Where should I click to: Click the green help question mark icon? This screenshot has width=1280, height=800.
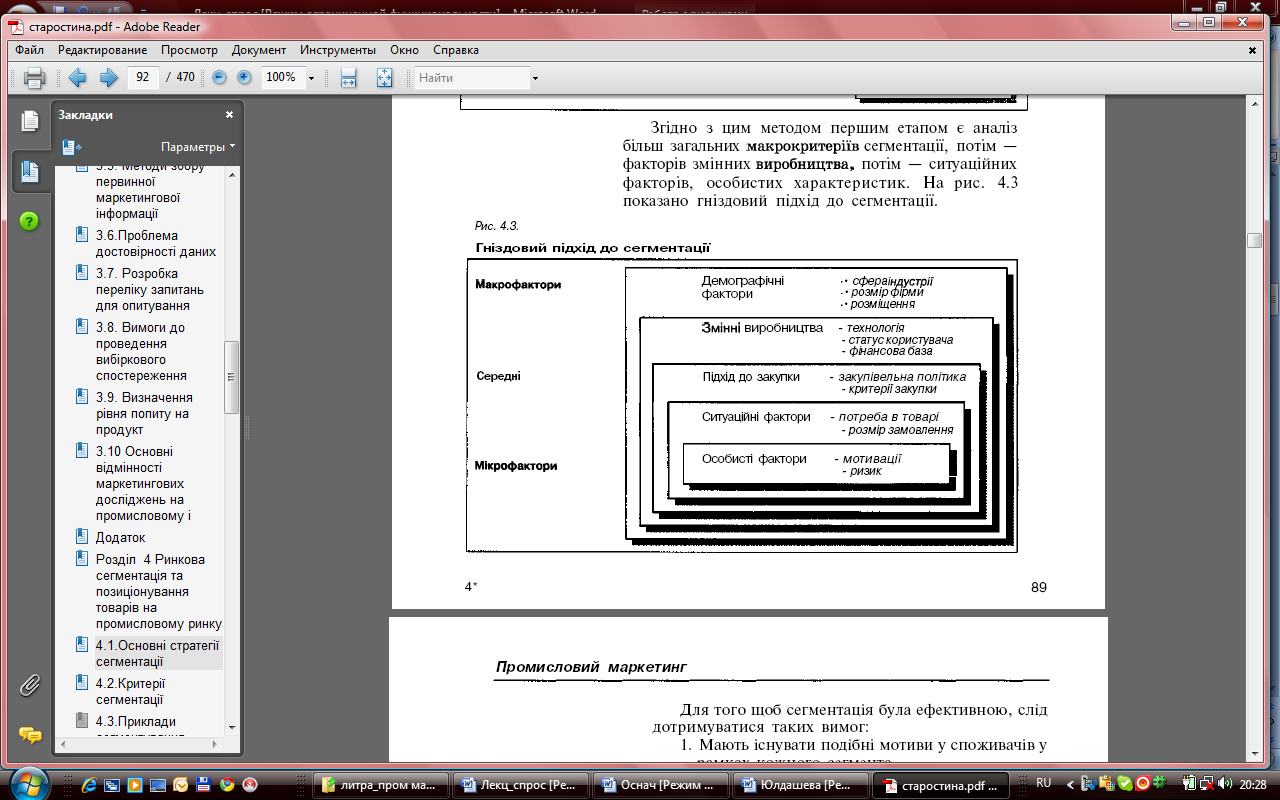click(29, 222)
